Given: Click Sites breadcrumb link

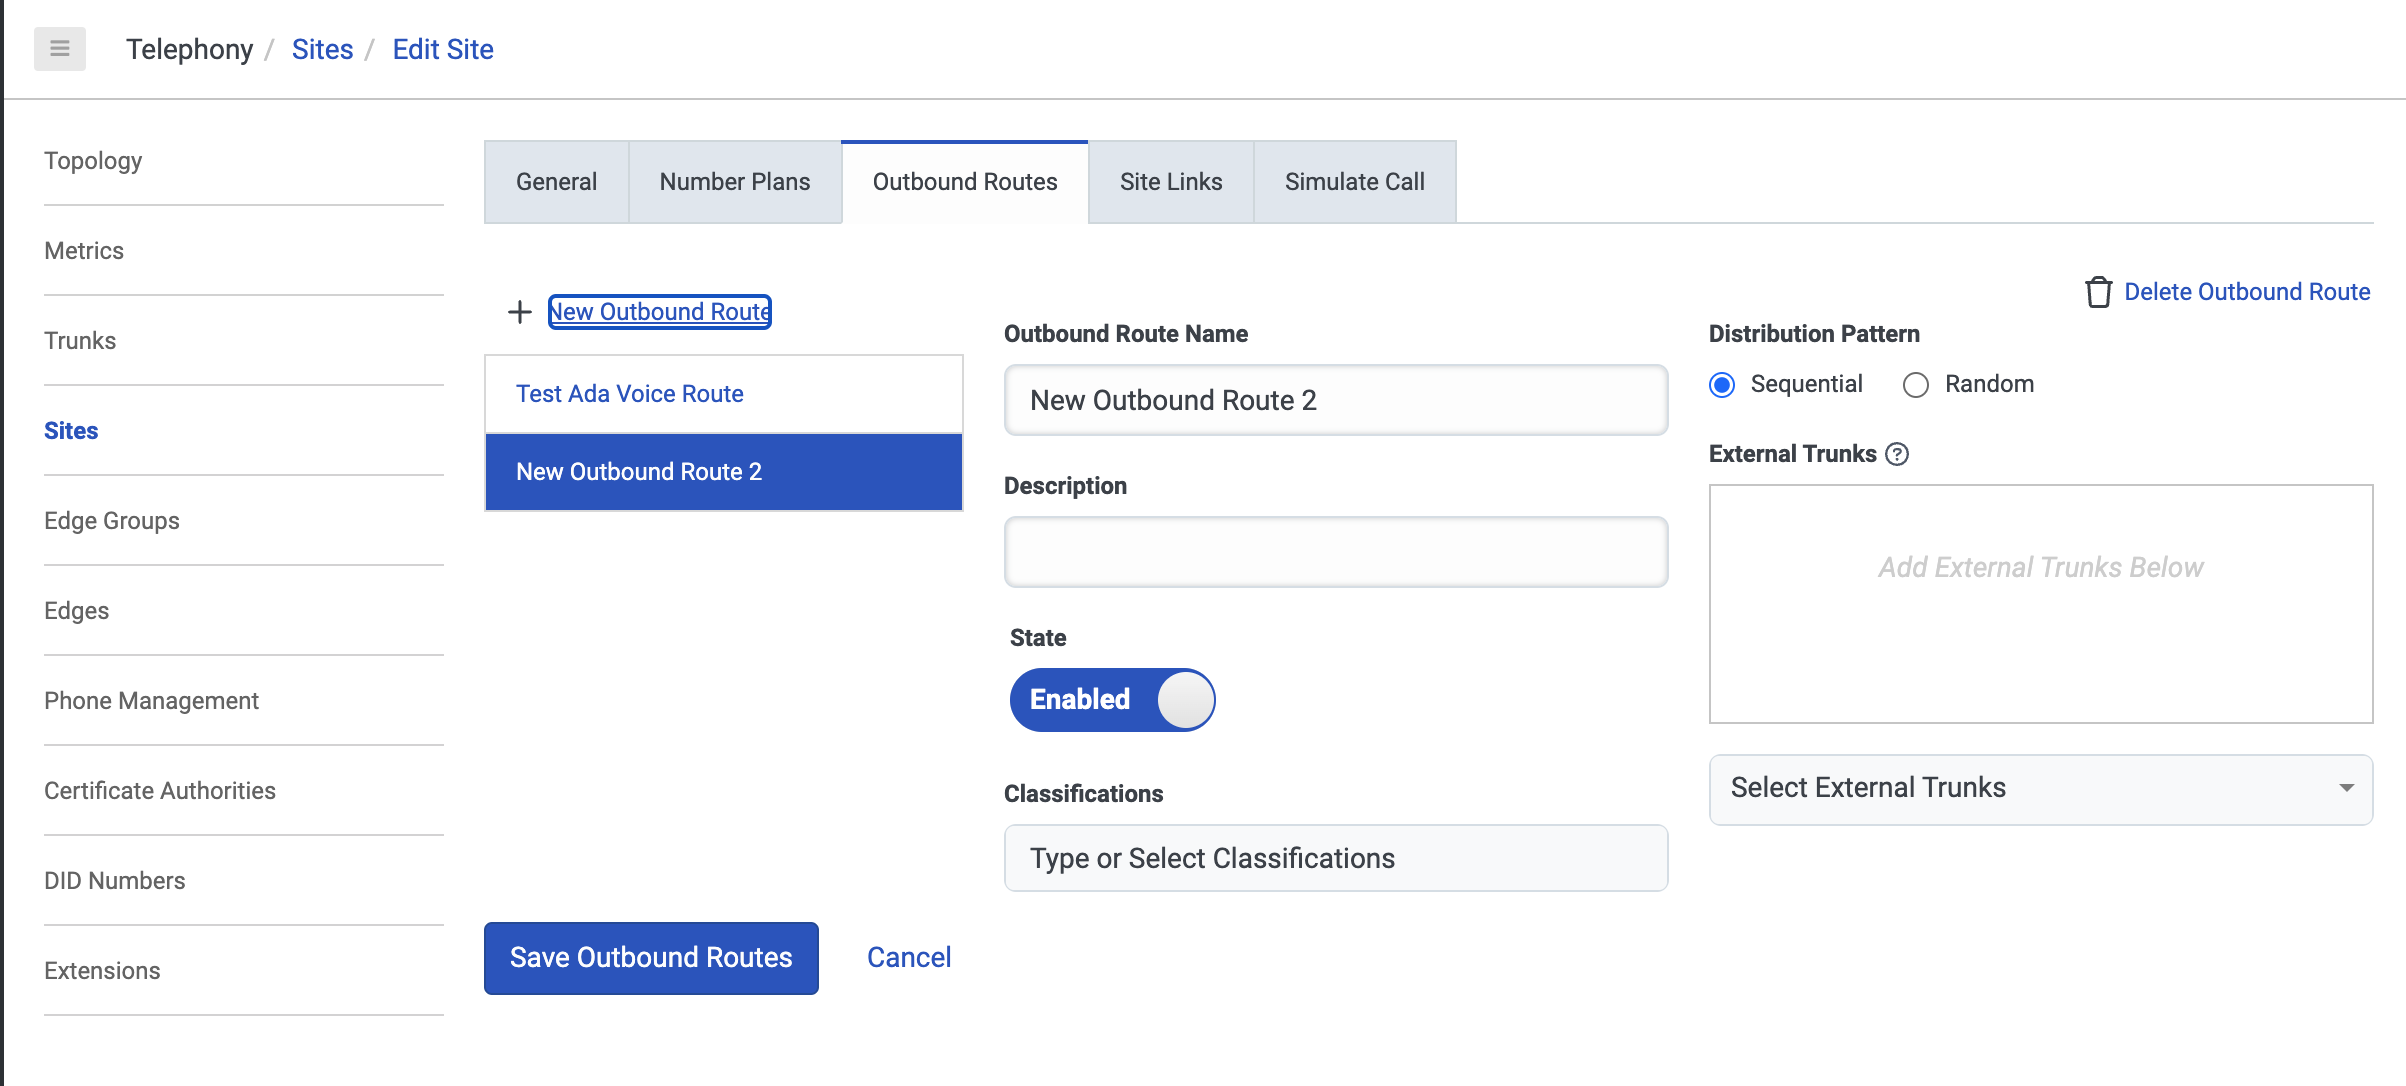Looking at the screenshot, I should (x=322, y=49).
